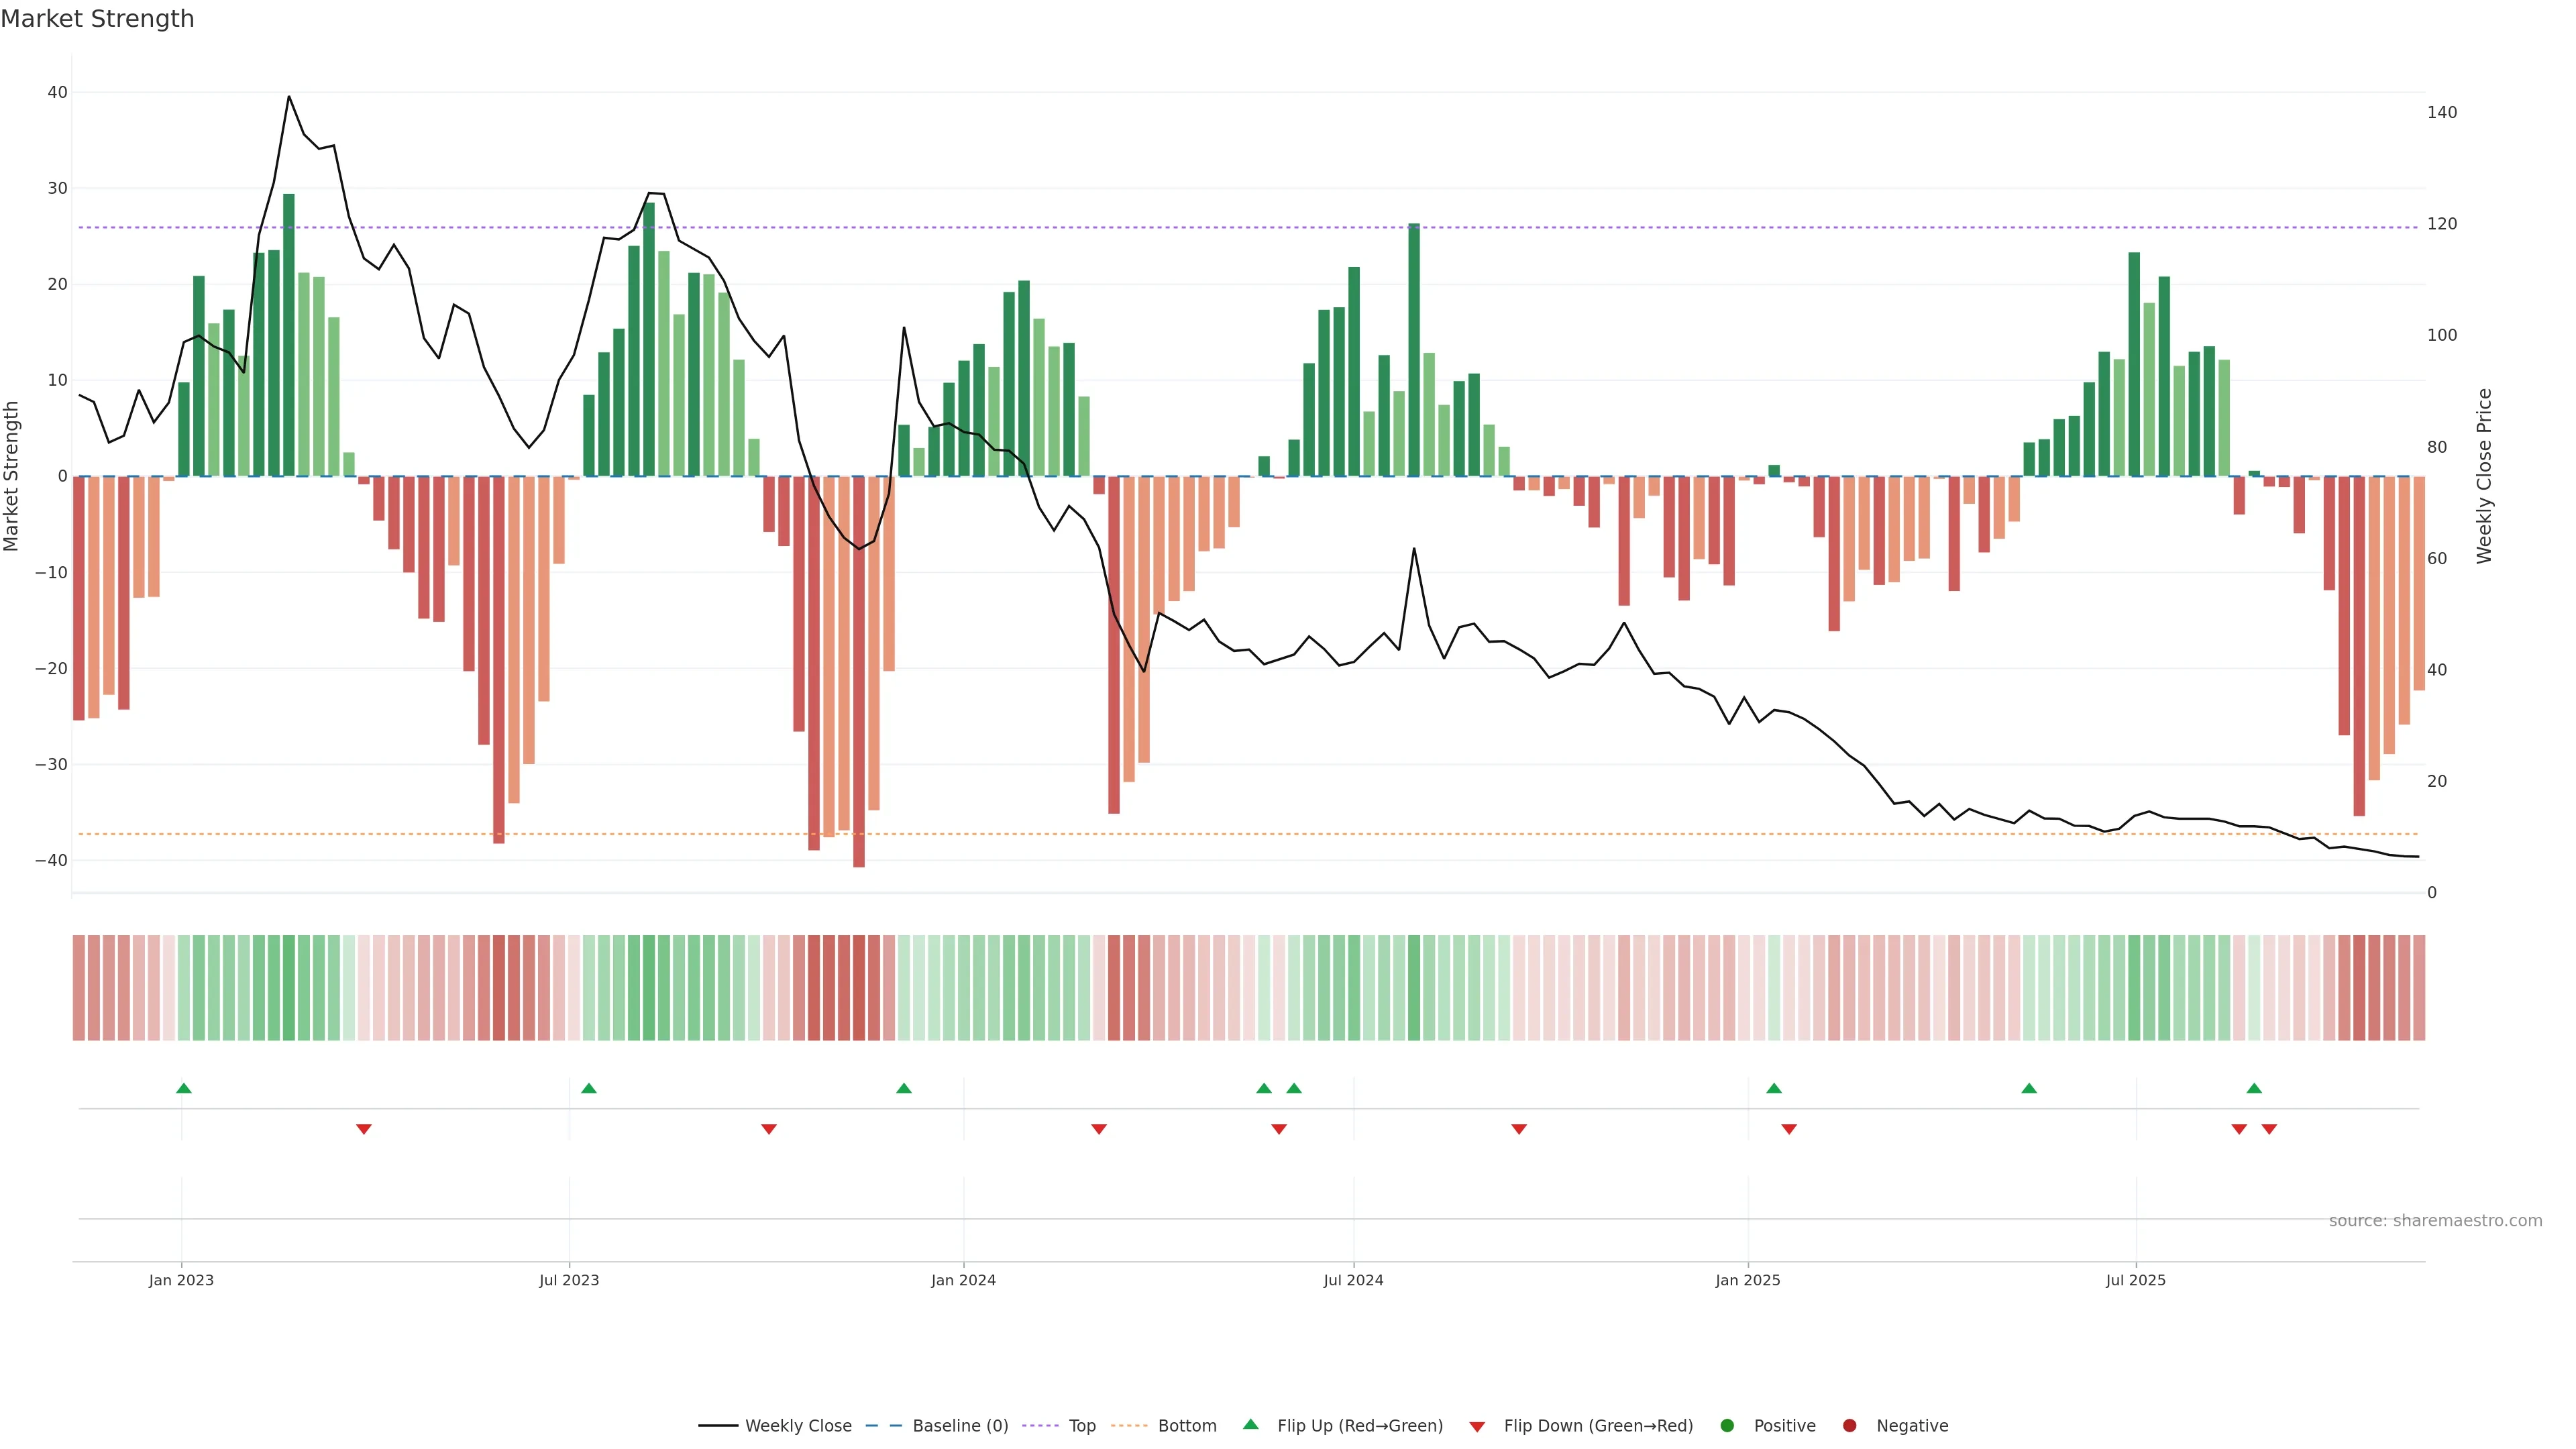Click the green flip-up marker just after Jan 2025

(1774, 1088)
